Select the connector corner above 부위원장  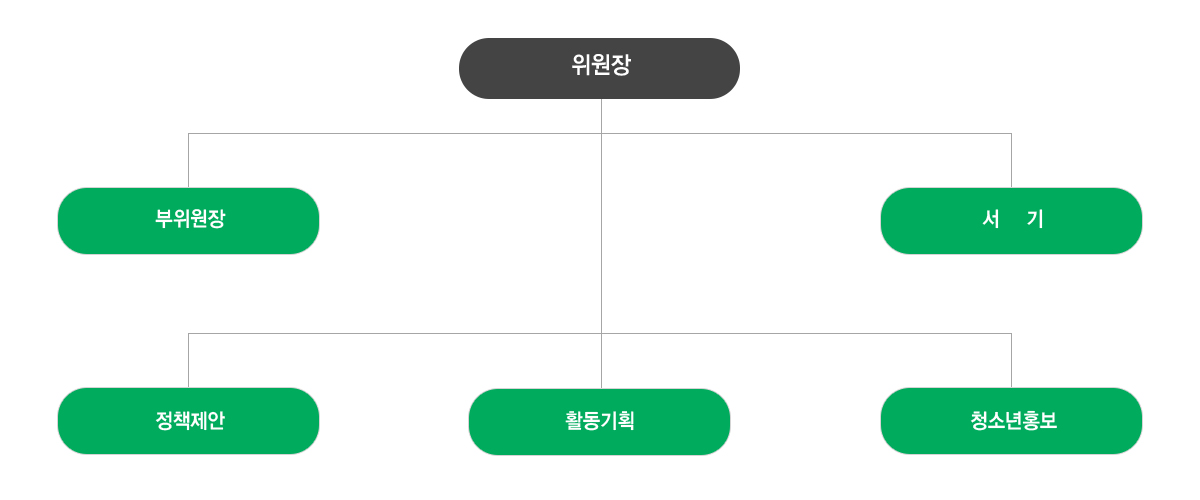pos(188,133)
